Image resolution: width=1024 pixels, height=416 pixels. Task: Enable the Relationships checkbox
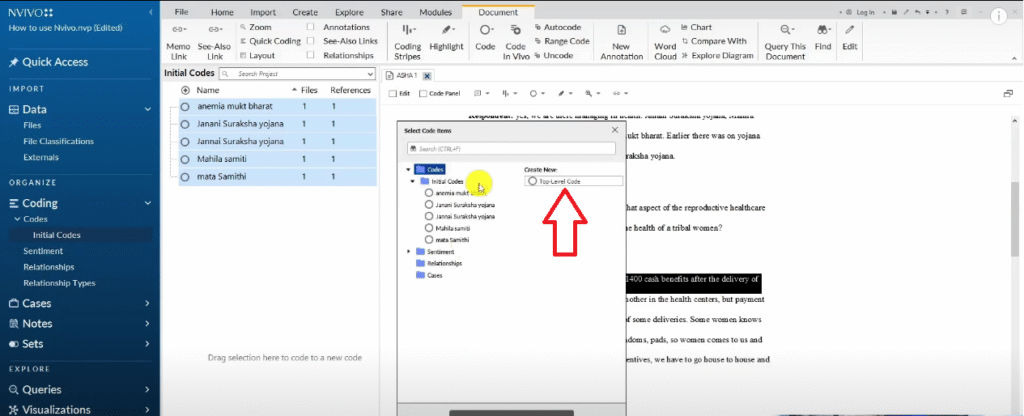[311, 56]
